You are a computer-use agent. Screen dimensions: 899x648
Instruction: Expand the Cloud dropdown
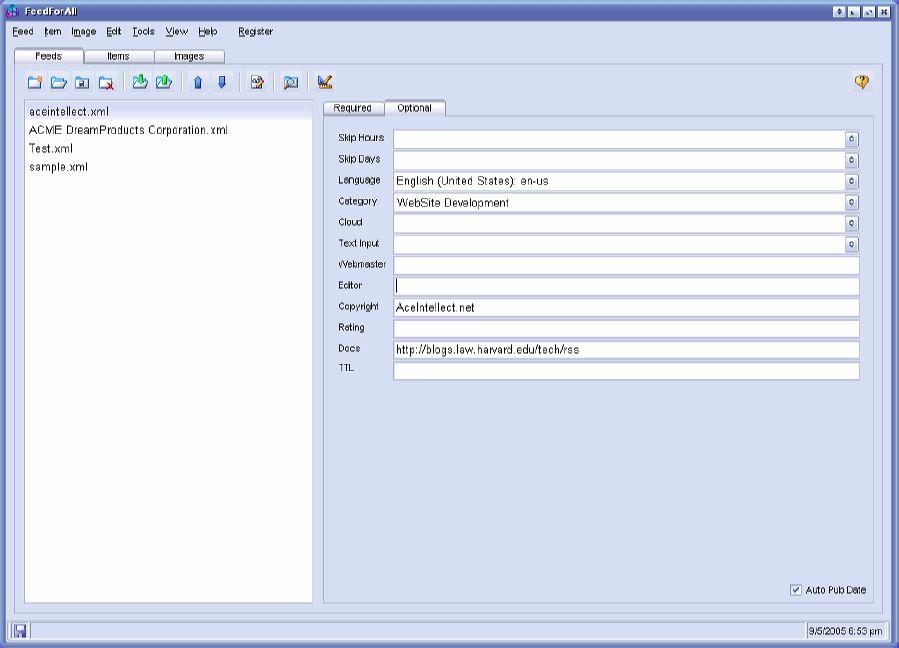pos(851,223)
